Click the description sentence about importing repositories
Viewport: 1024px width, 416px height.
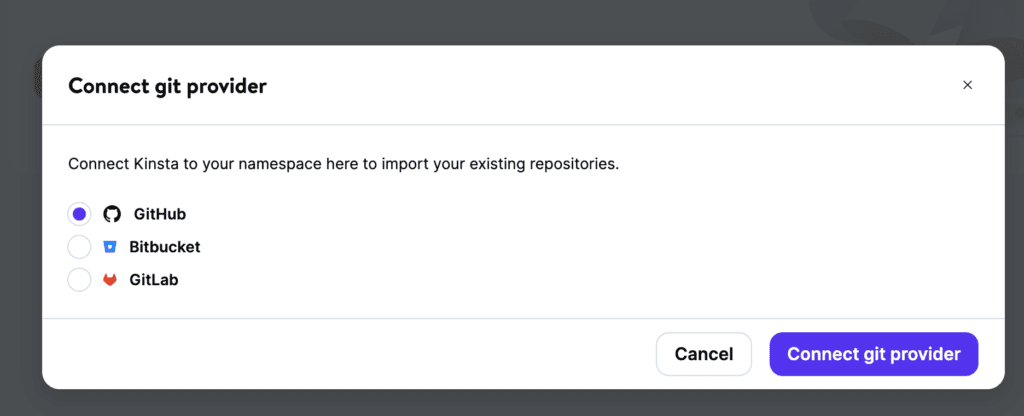pos(344,164)
